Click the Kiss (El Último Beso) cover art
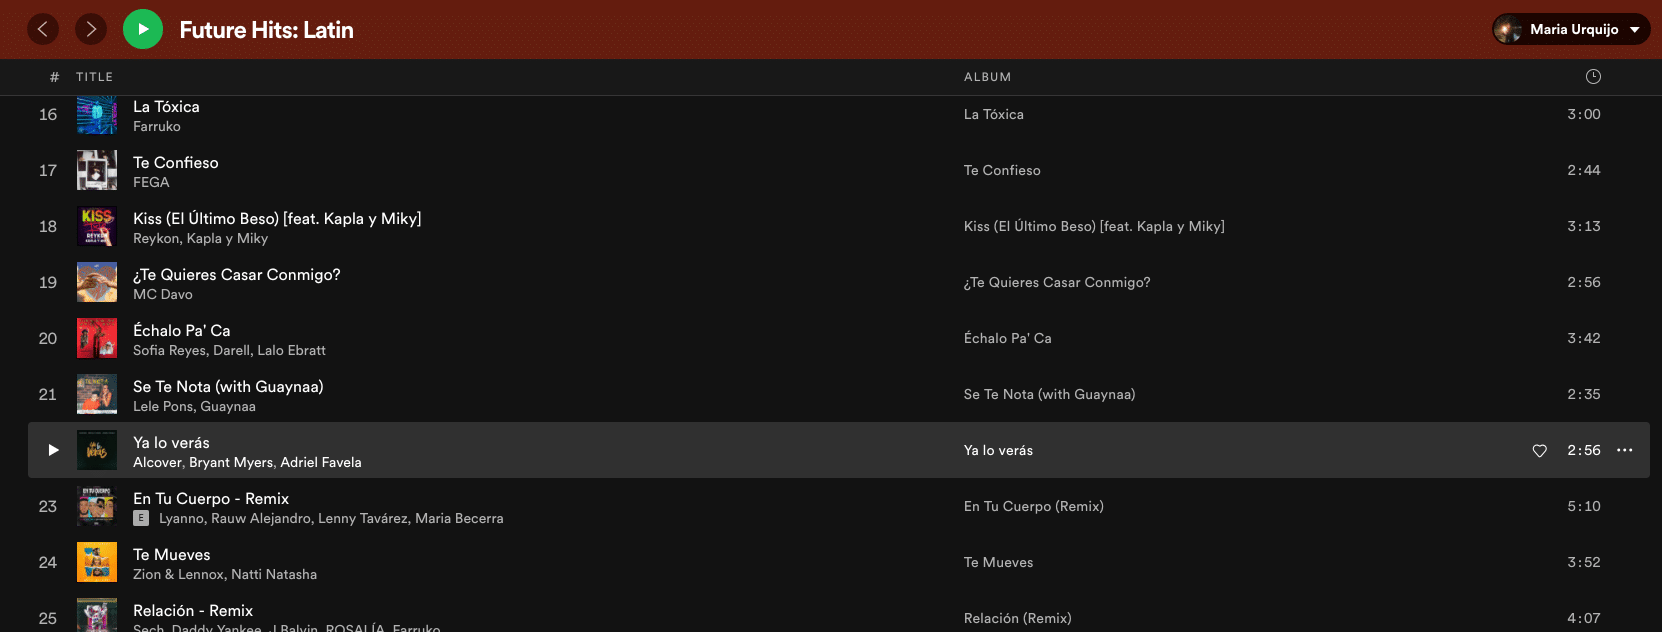This screenshot has height=632, width=1662. pyautogui.click(x=97, y=227)
